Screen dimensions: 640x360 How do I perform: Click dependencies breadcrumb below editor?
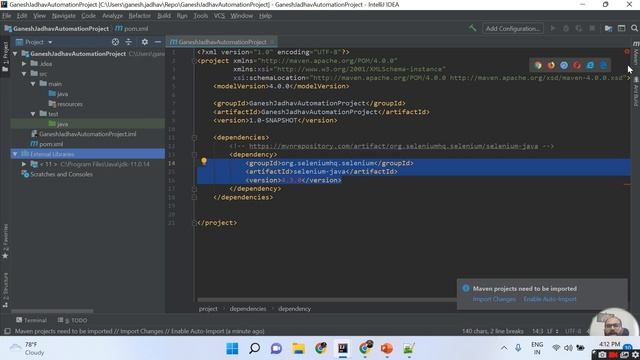(x=248, y=309)
